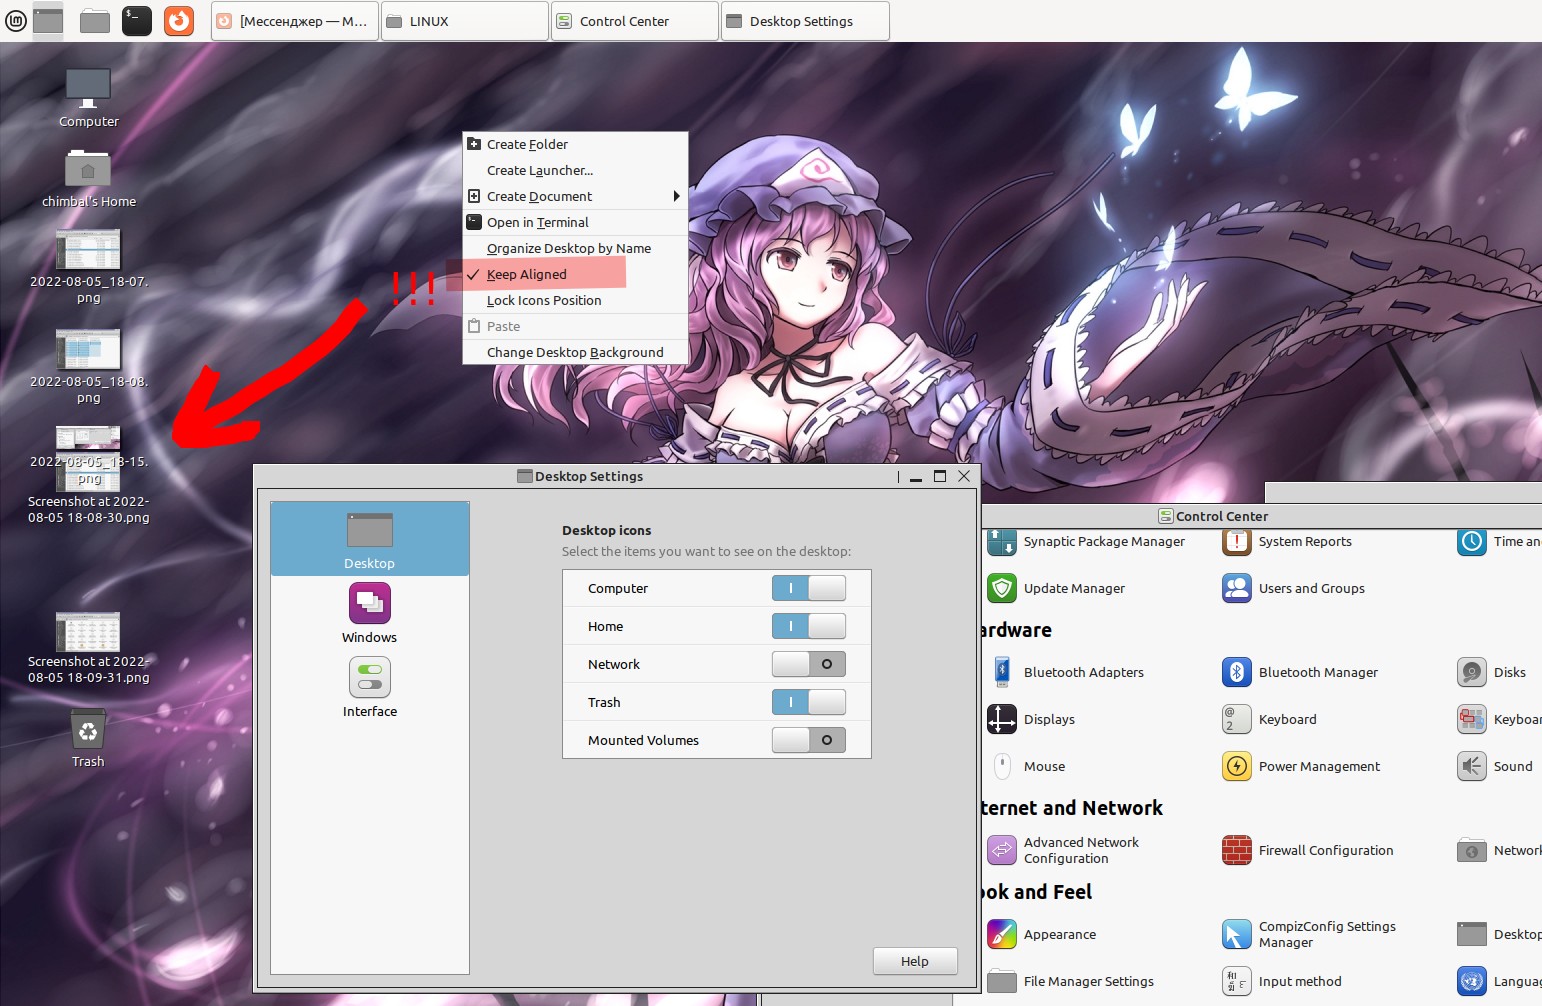This screenshot has width=1542, height=1006.
Task: Select the Computer icon on the desktop
Action: tap(88, 98)
